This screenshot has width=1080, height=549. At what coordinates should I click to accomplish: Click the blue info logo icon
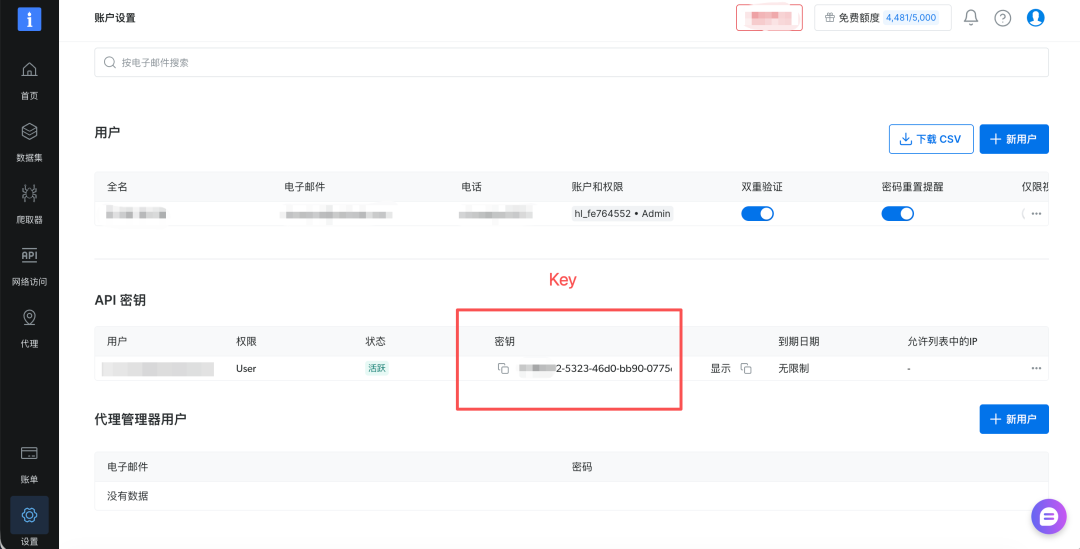[x=29, y=19]
